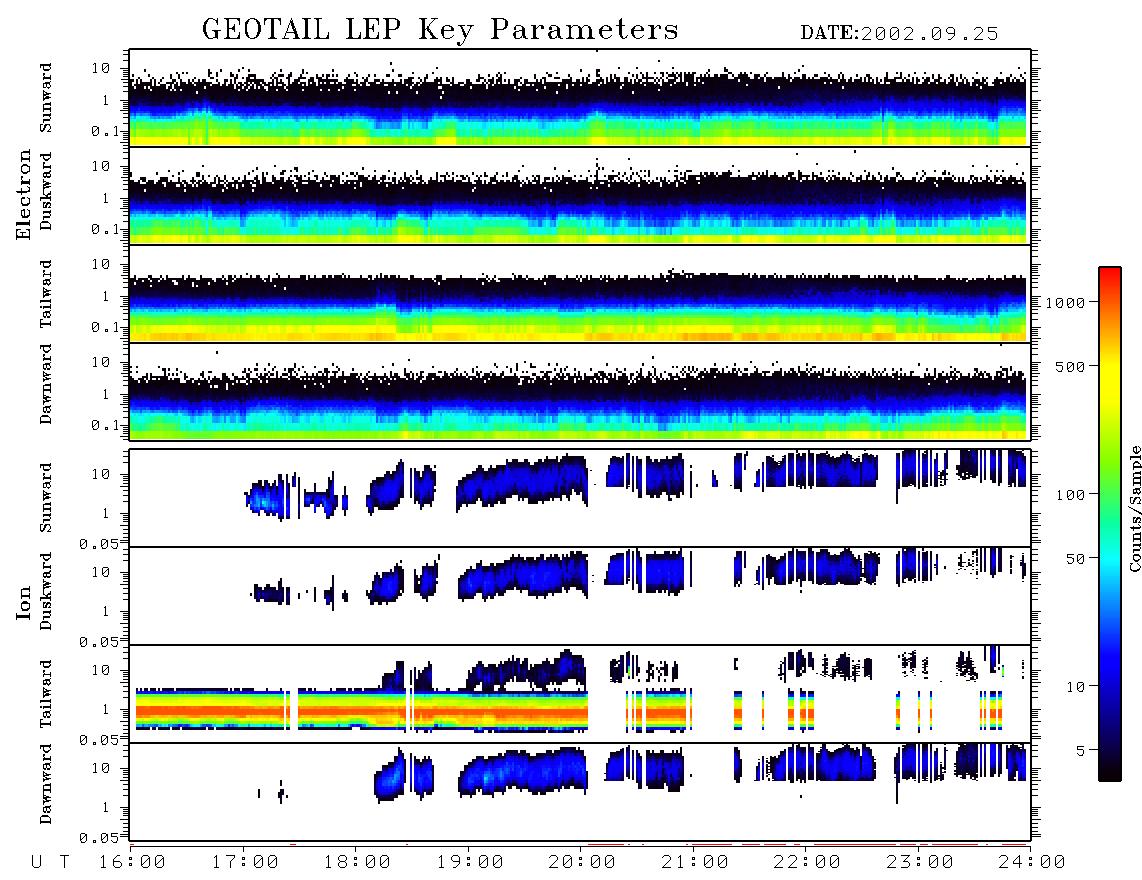Click the Electron Sunward spectrogram panel
This screenshot has width=1142, height=880.
580,98
